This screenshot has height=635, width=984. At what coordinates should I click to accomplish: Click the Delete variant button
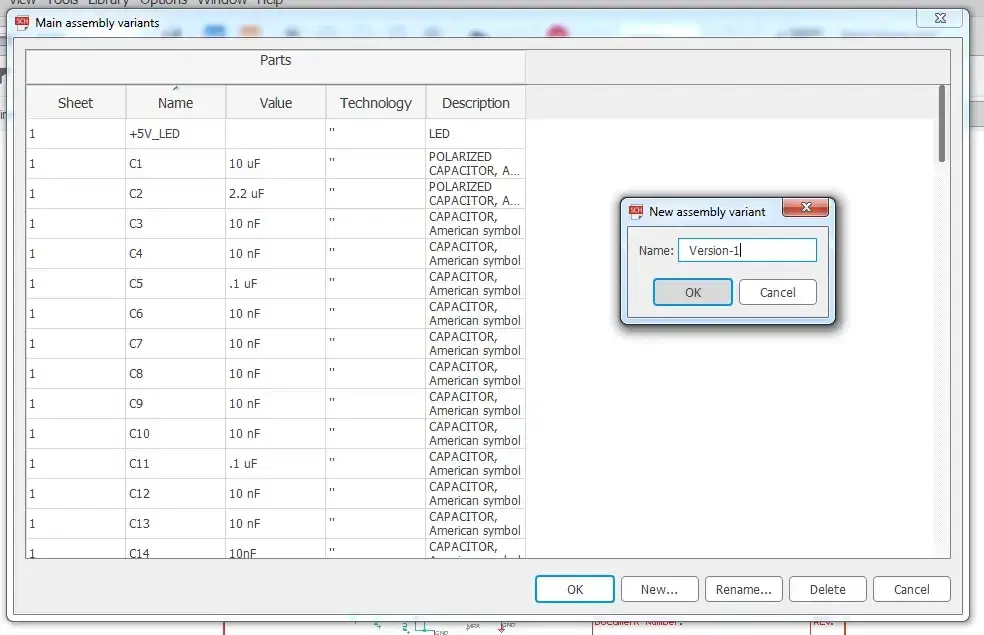pyautogui.click(x=827, y=589)
